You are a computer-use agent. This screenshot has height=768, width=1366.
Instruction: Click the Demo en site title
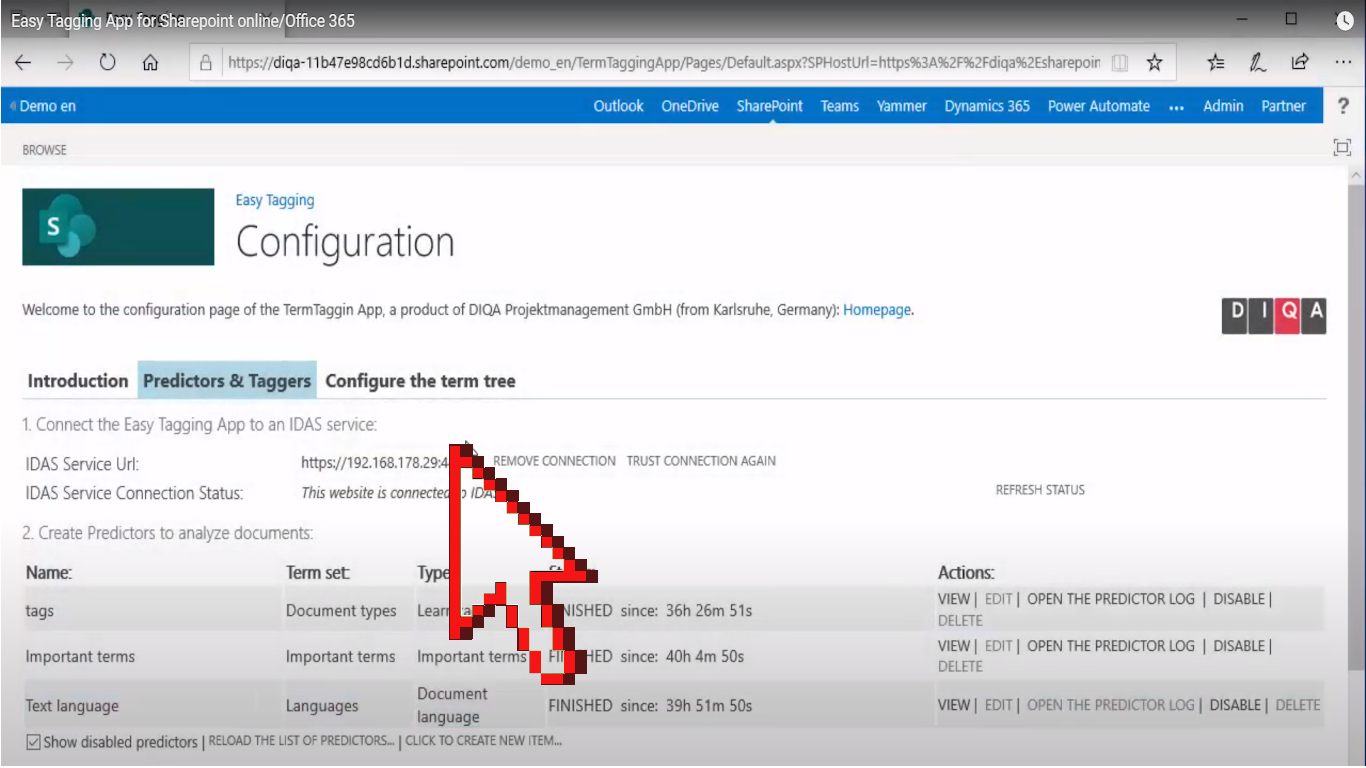click(x=47, y=106)
